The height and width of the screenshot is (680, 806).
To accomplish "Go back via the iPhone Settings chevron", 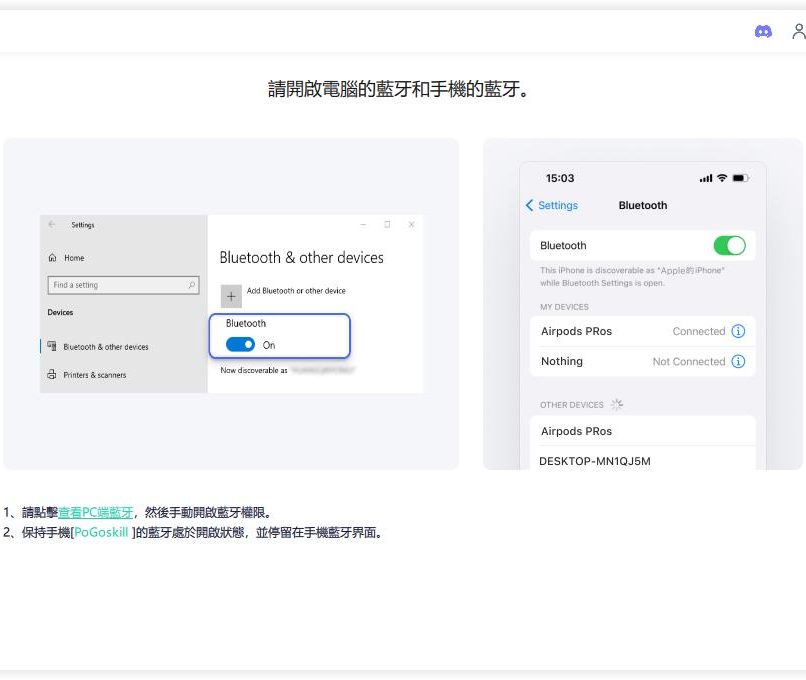I will [x=530, y=205].
